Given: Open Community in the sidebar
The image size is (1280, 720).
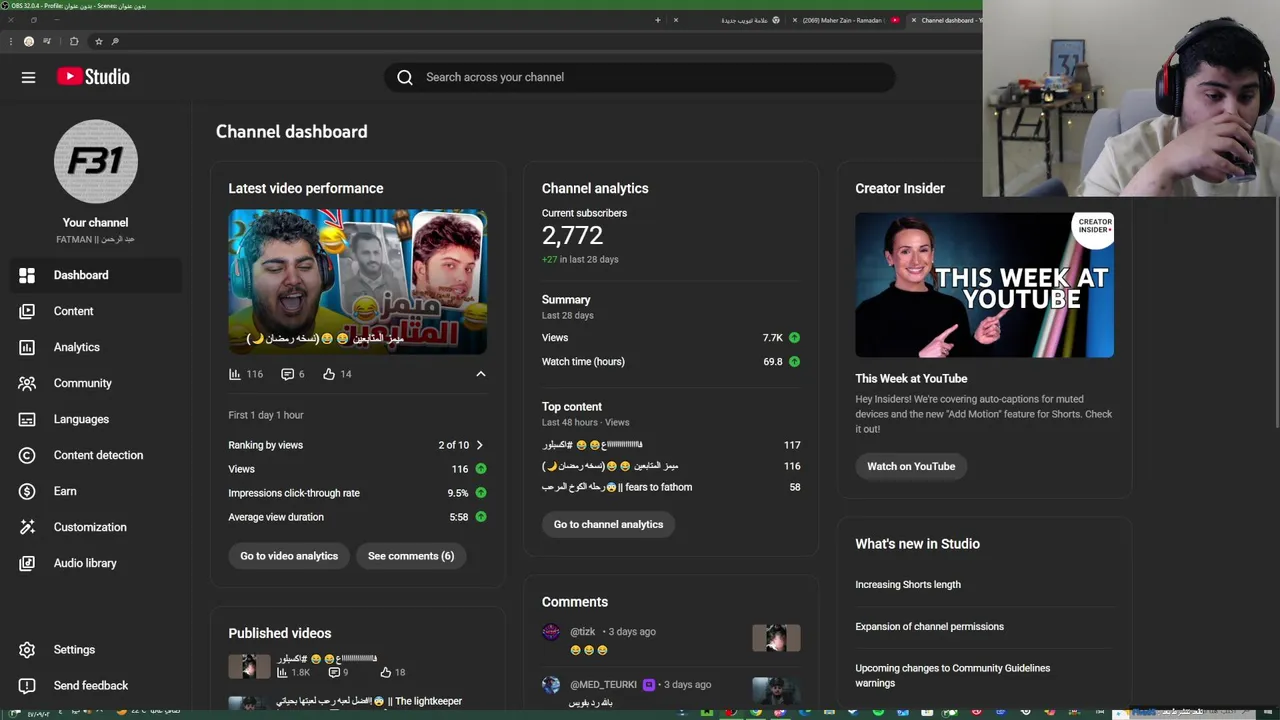Looking at the screenshot, I should tap(96, 383).
